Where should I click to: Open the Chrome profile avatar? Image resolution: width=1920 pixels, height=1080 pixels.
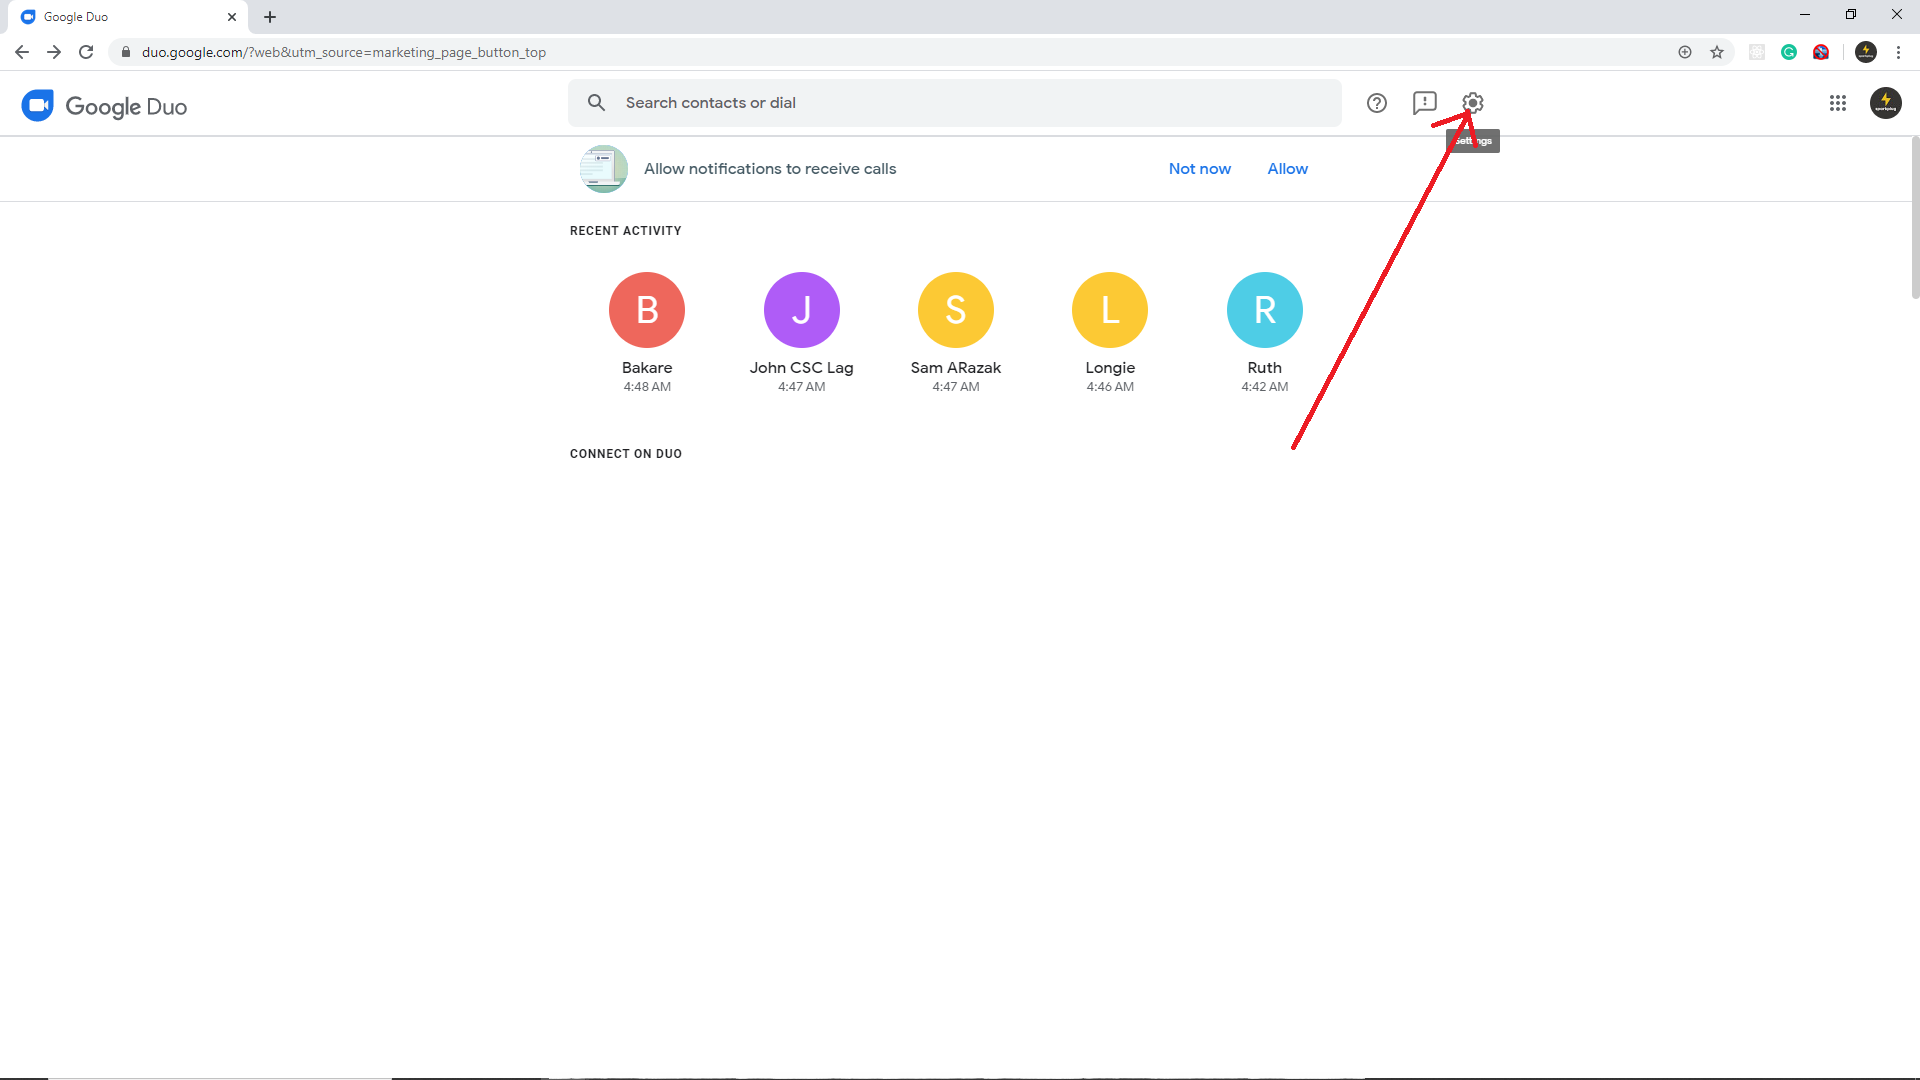(1866, 52)
